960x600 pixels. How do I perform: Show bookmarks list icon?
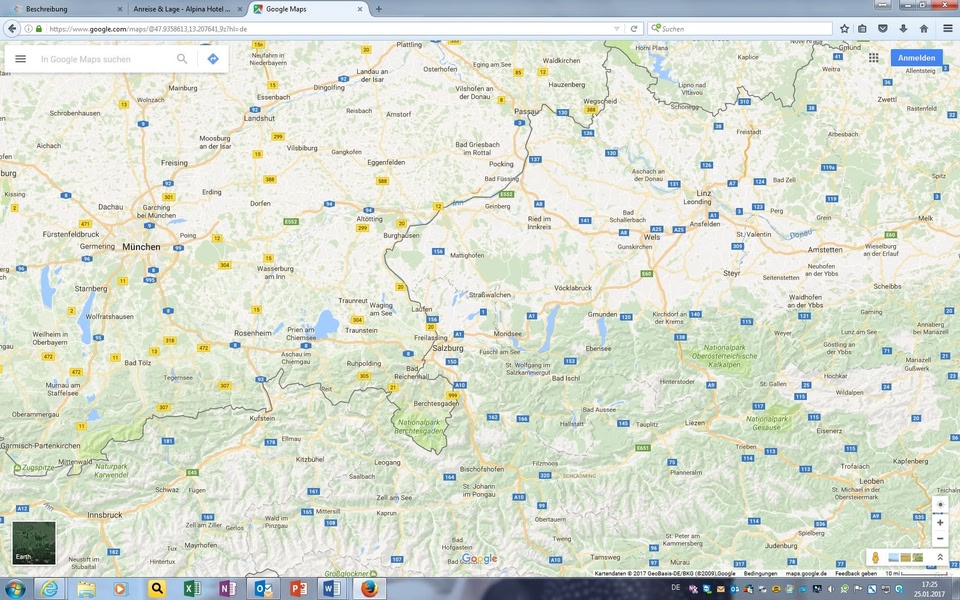click(862, 29)
